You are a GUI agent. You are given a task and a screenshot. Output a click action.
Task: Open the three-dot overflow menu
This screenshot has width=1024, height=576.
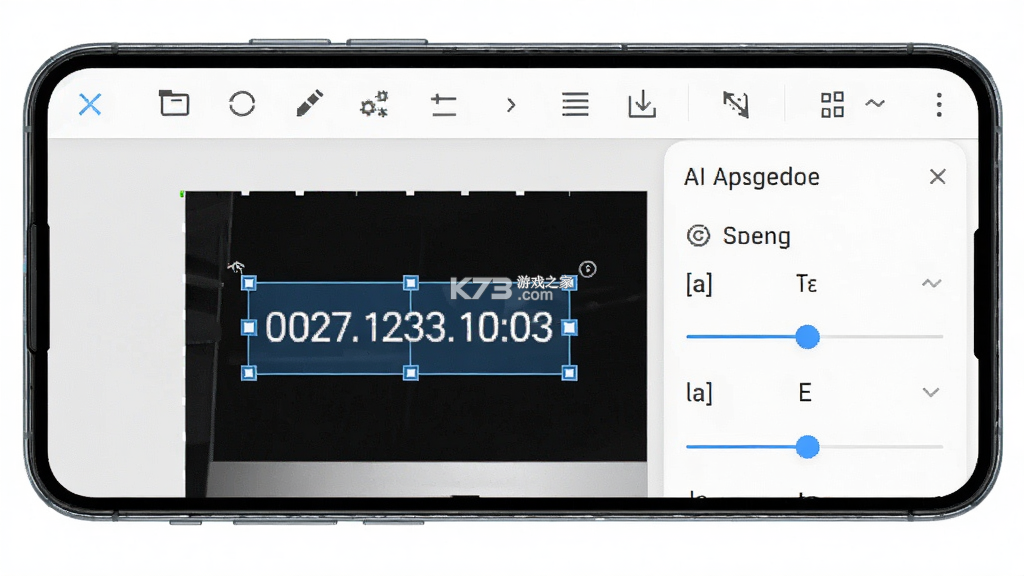939,104
